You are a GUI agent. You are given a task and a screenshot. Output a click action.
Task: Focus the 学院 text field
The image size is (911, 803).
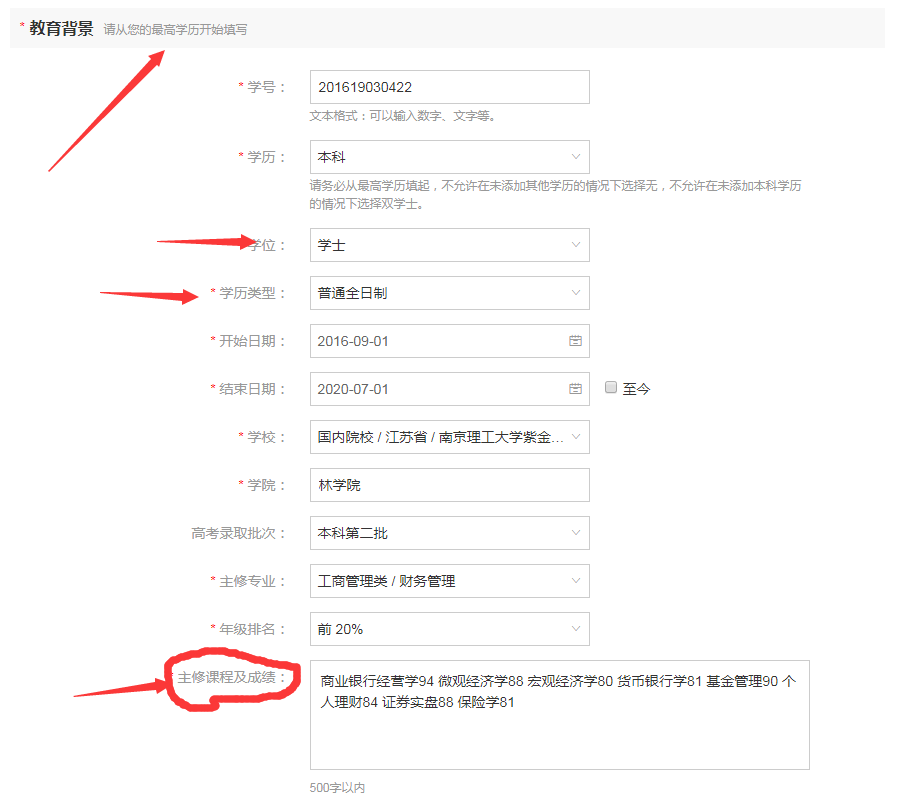coord(449,485)
